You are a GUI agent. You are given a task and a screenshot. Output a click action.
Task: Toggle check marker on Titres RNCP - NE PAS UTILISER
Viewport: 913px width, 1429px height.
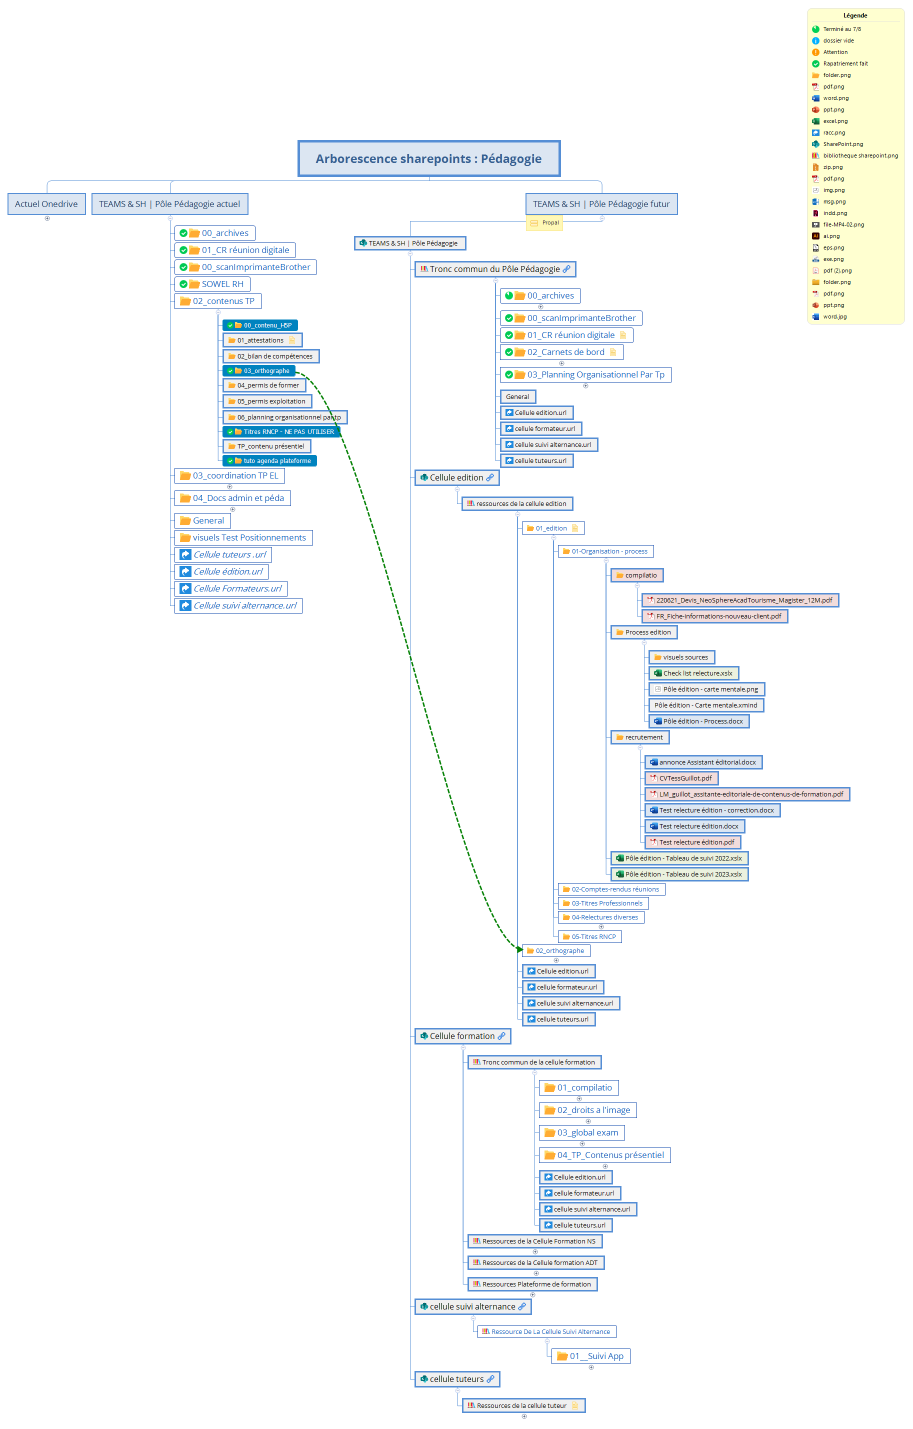point(230,432)
